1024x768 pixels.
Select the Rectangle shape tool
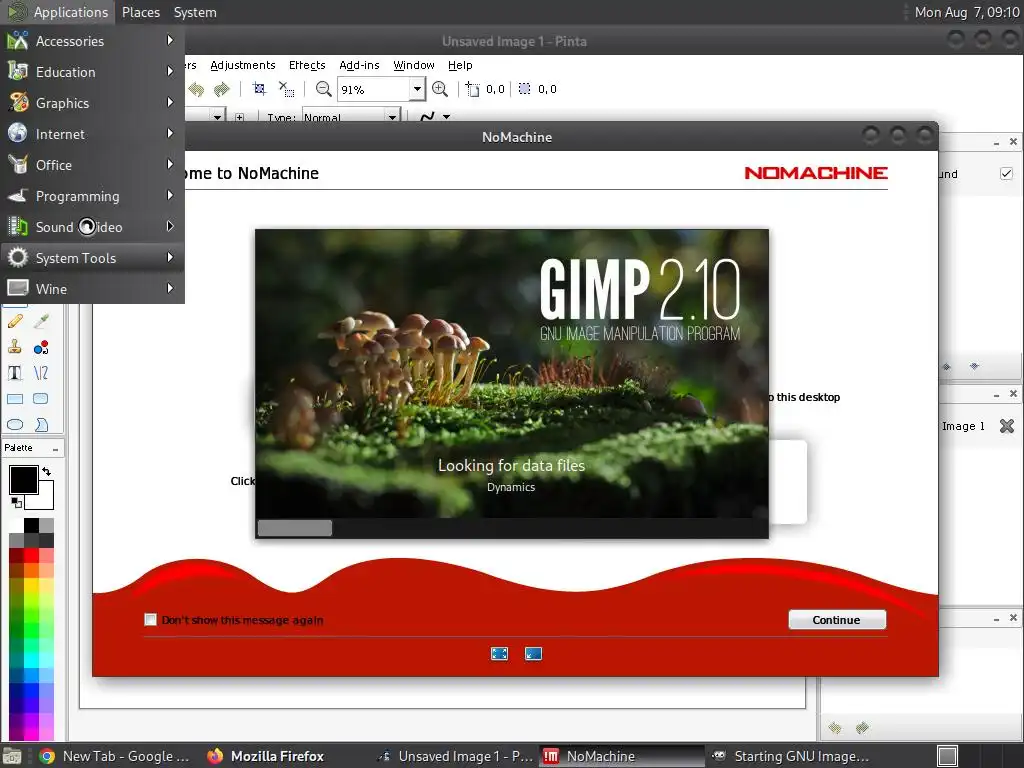(x=15, y=398)
